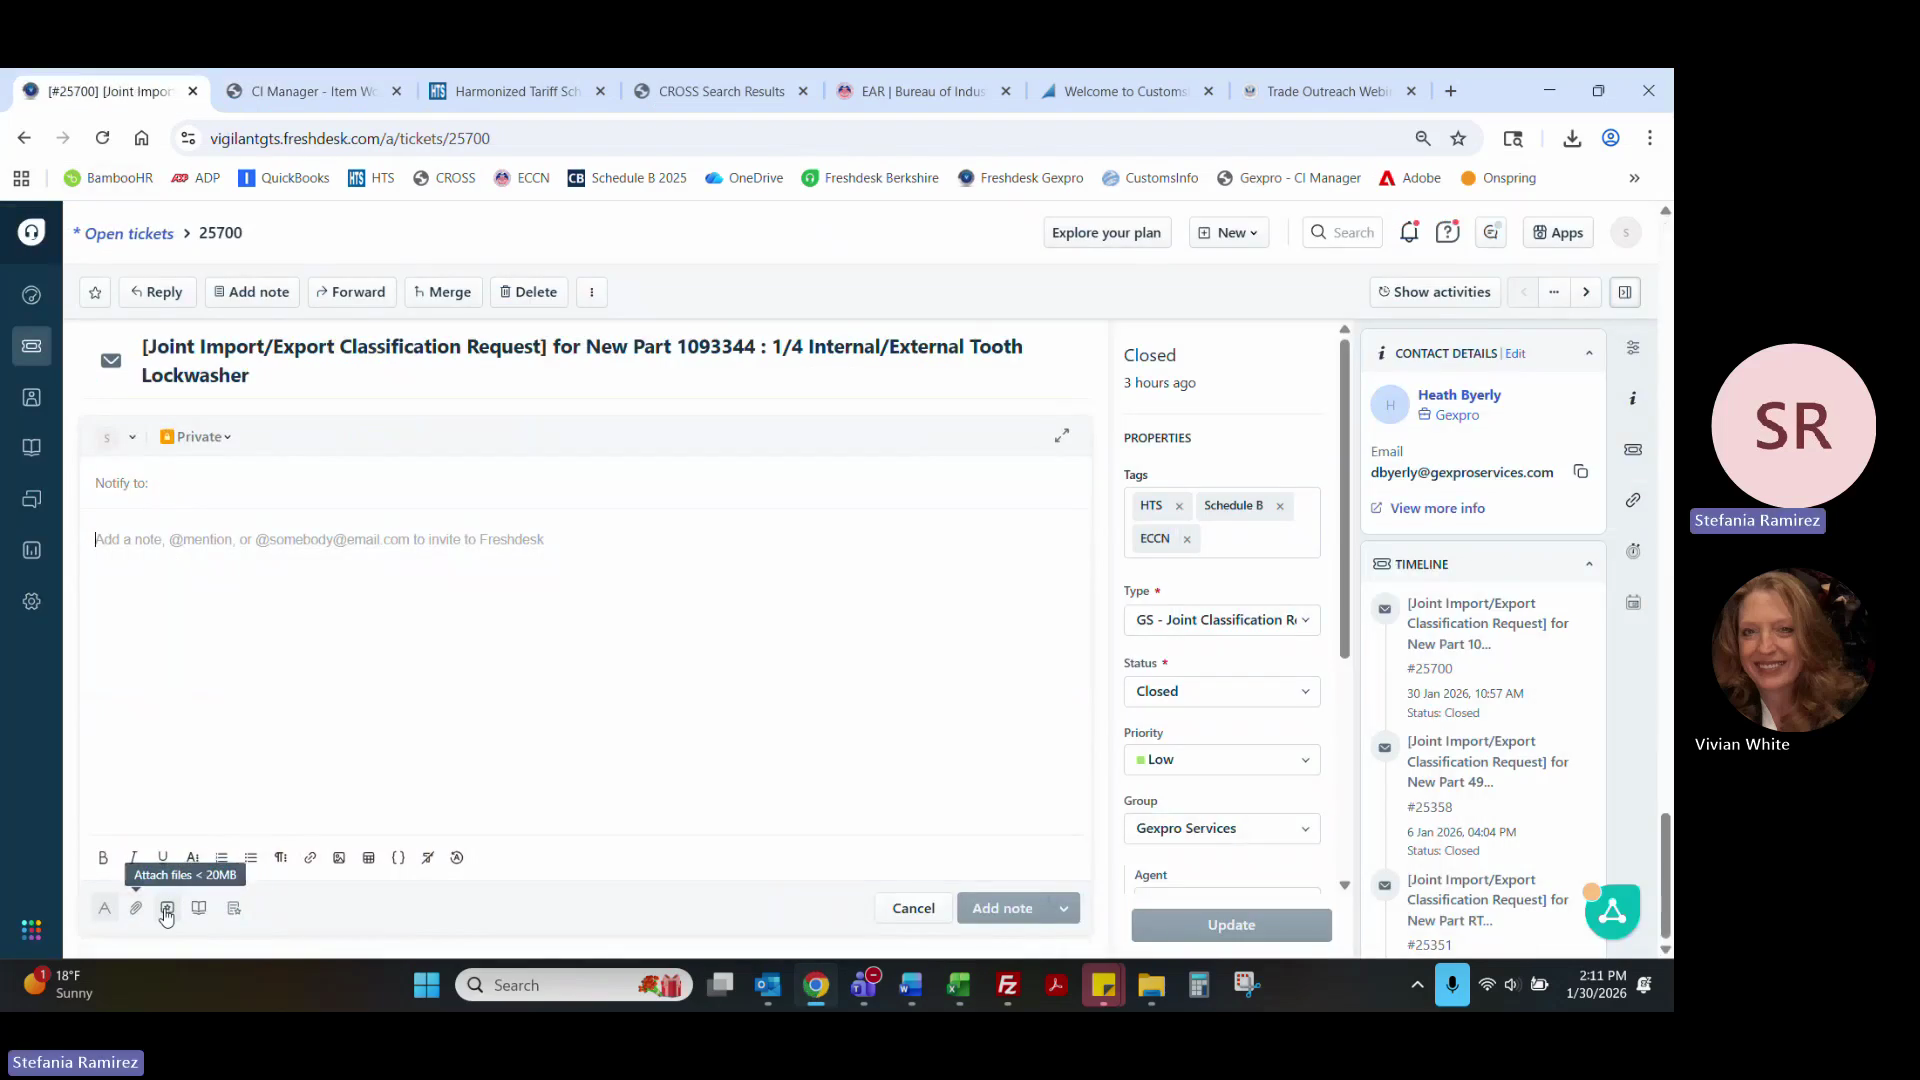Remove the Schedule B tag
The width and height of the screenshot is (1920, 1080).
tap(1280, 506)
